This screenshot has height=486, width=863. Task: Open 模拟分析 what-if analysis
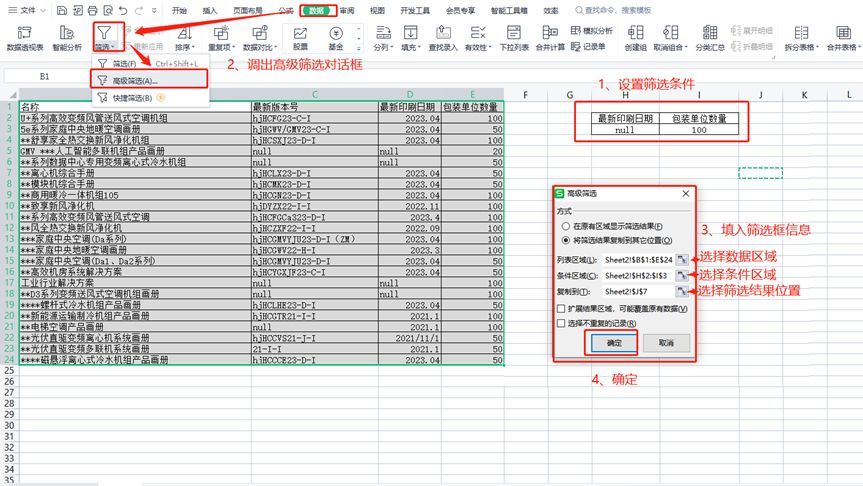click(x=592, y=30)
